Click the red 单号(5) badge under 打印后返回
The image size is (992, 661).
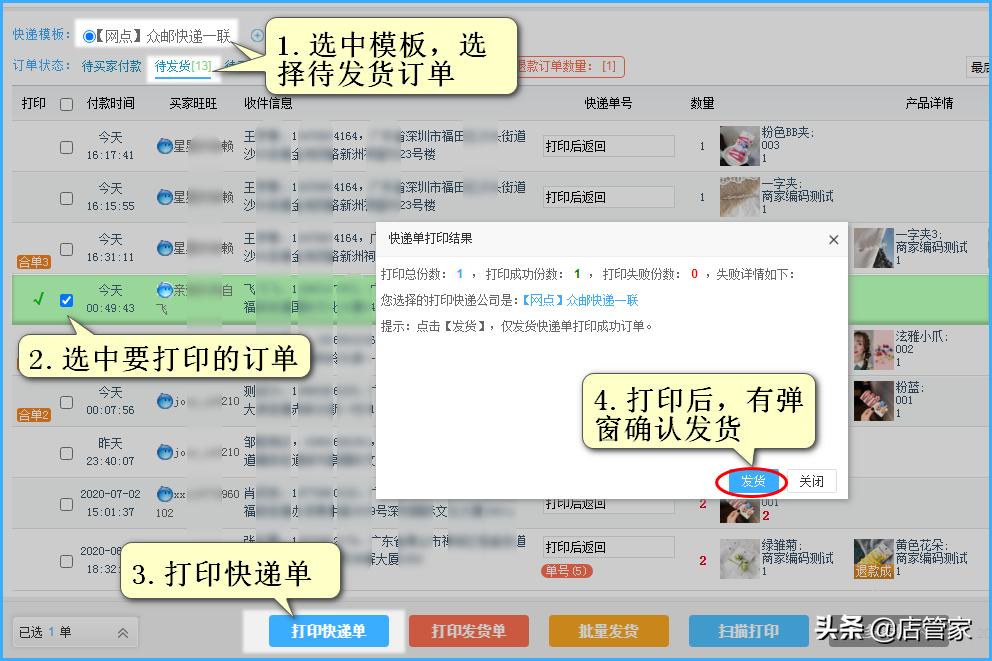click(x=568, y=568)
